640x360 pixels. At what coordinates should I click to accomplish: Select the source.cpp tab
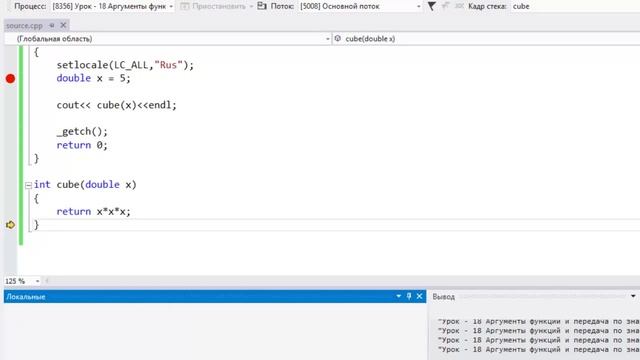point(24,25)
